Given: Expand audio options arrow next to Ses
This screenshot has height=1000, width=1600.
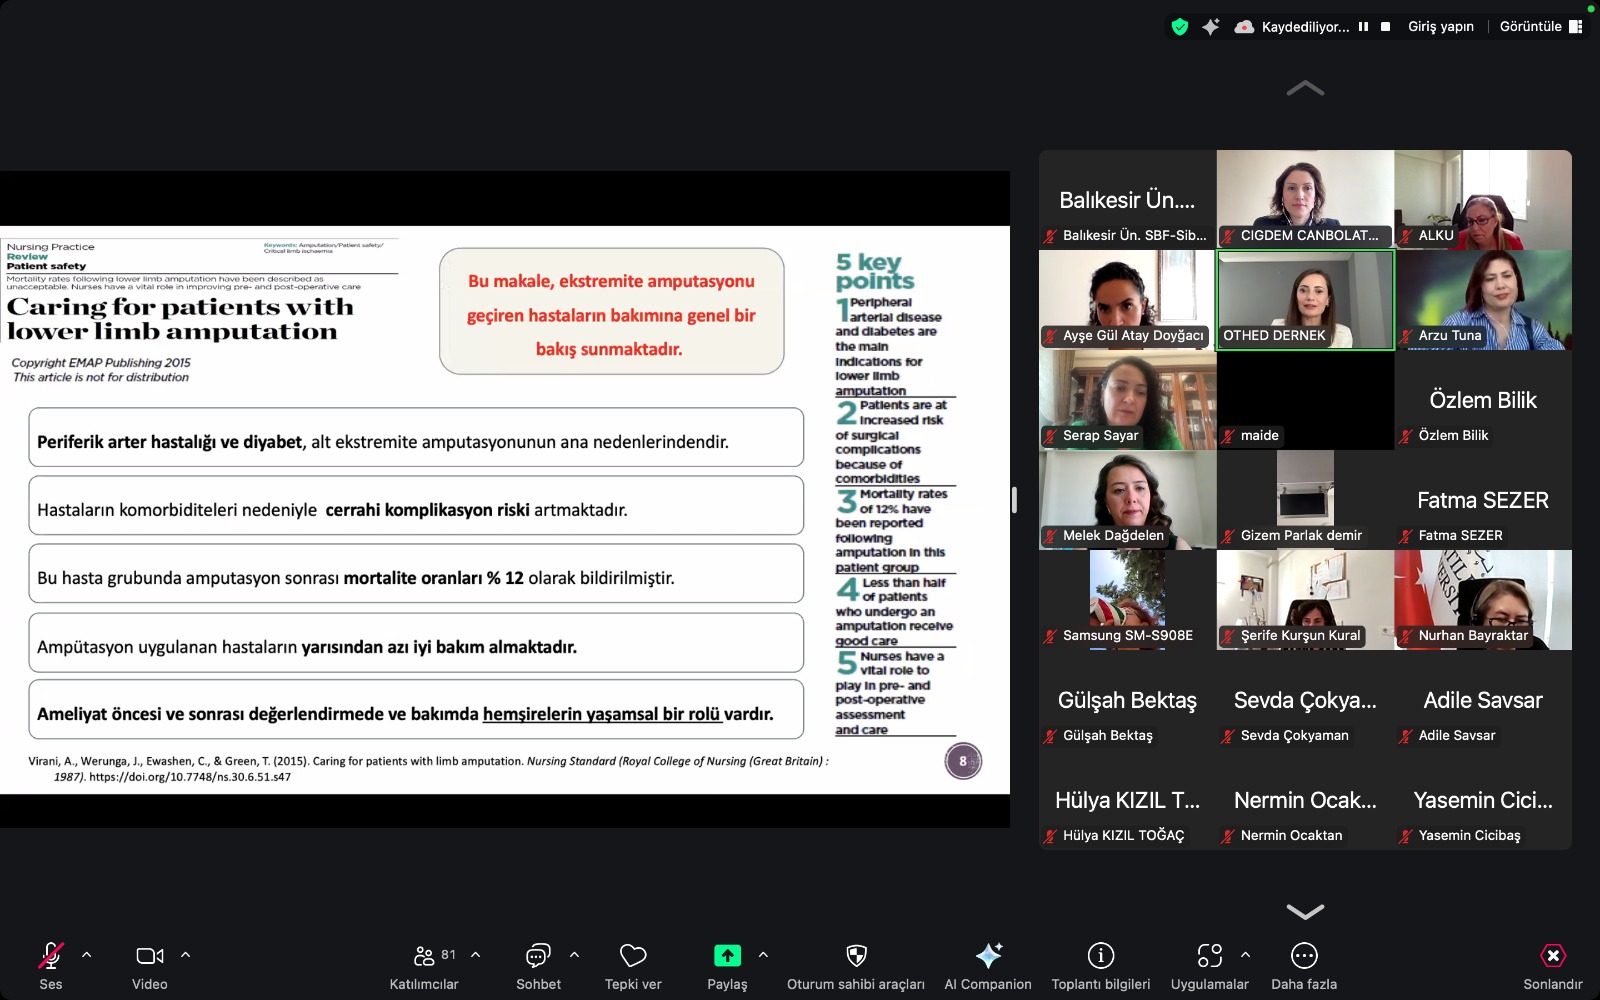Looking at the screenshot, I should (x=87, y=955).
